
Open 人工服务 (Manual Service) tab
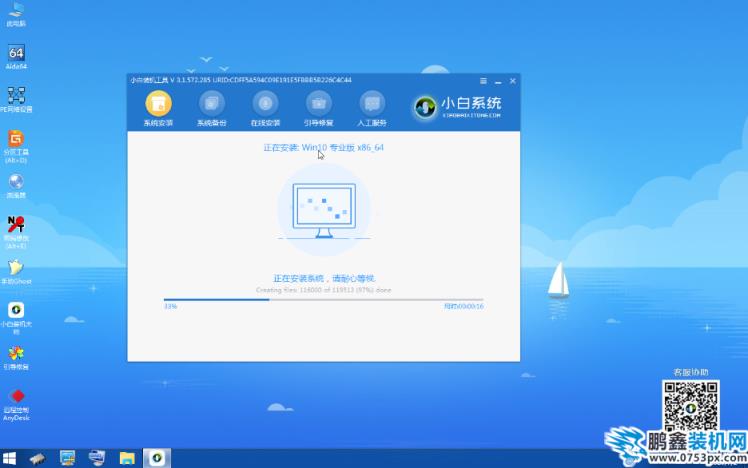[x=372, y=109]
